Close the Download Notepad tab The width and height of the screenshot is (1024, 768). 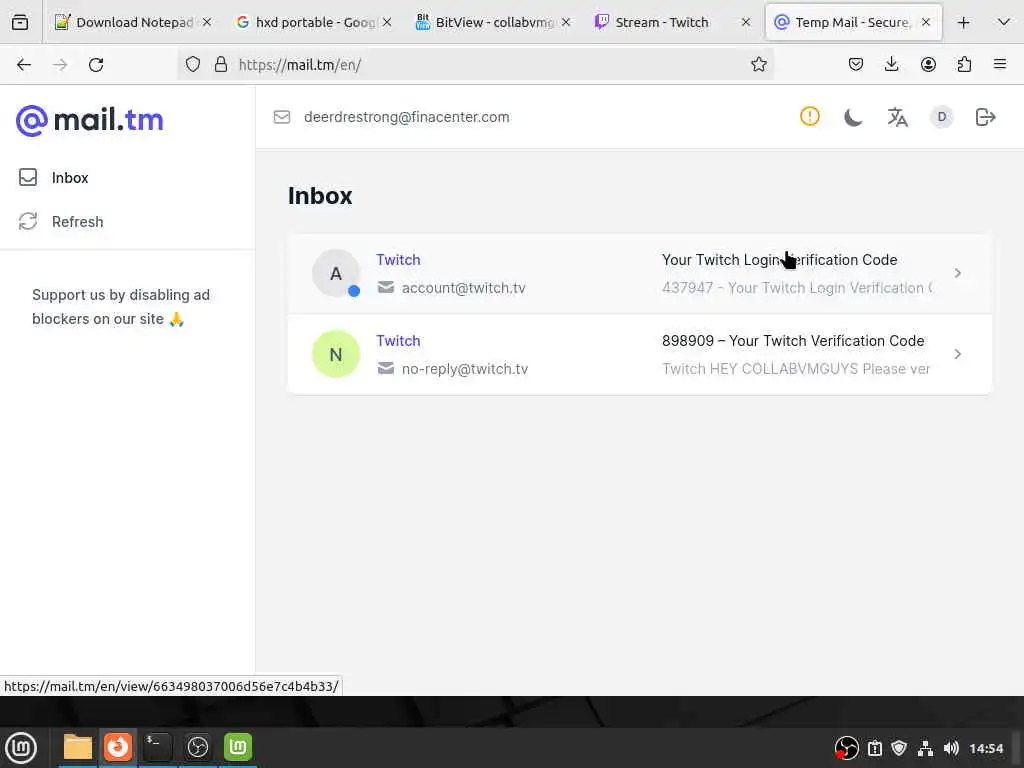pyautogui.click(x=206, y=22)
